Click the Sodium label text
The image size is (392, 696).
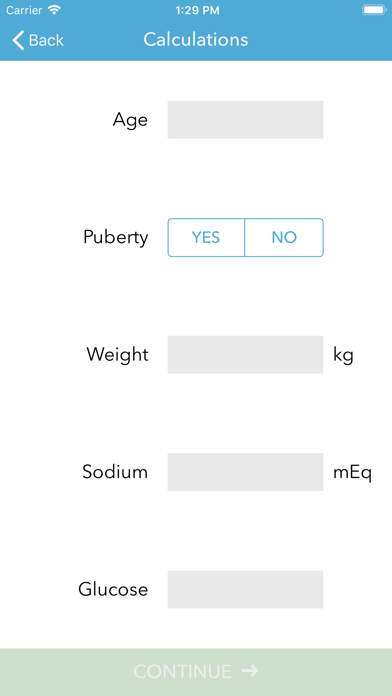(115, 472)
